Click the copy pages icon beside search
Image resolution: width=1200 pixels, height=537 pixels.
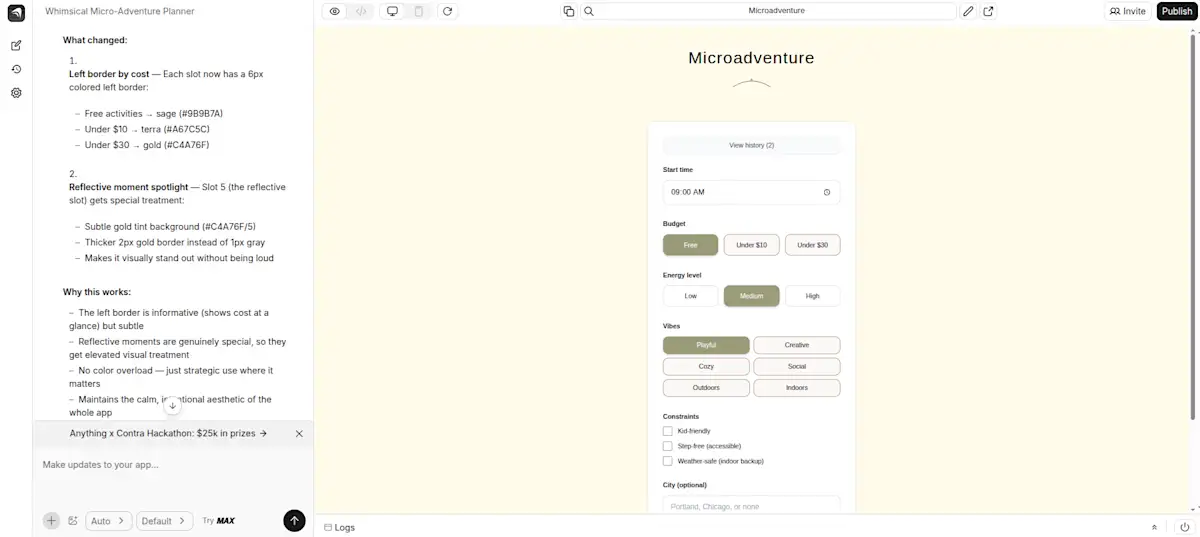tap(569, 11)
